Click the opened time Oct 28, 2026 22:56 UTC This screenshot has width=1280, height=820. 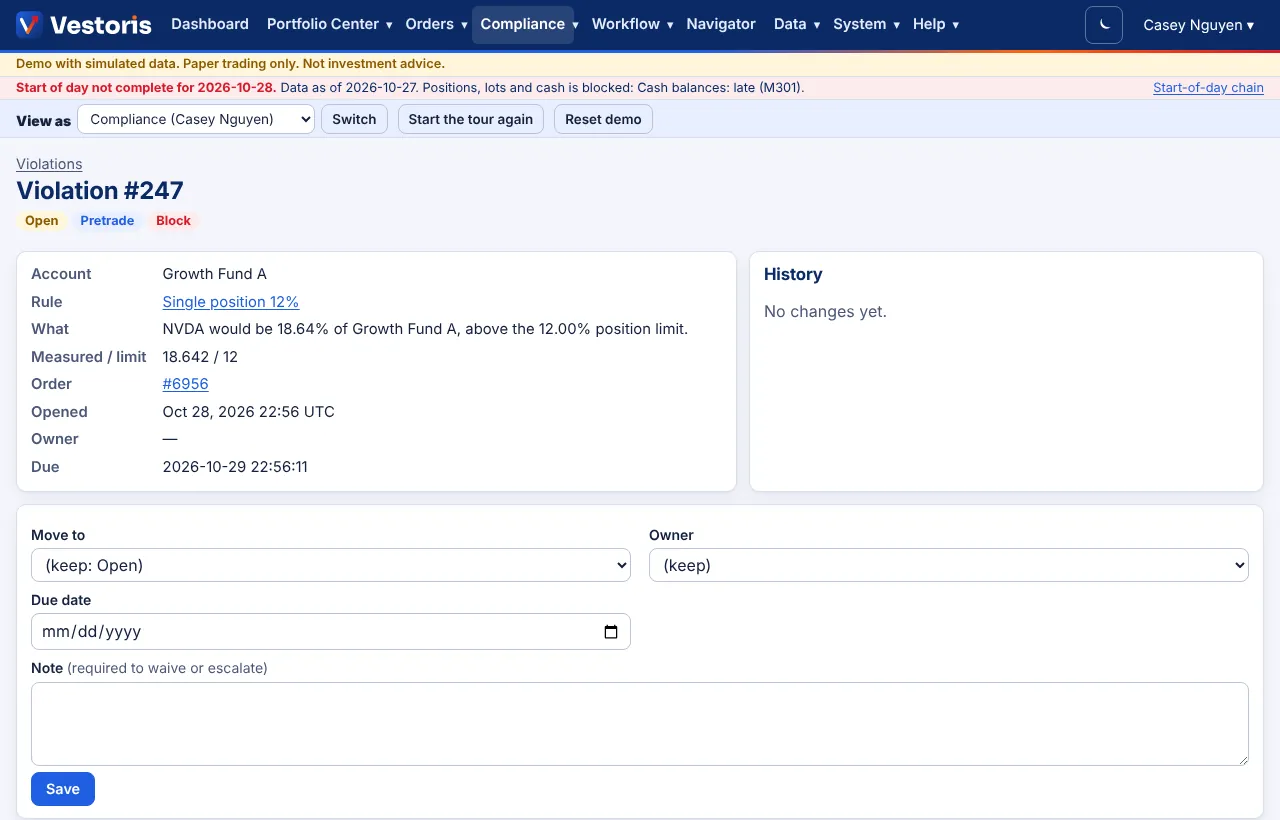(249, 412)
